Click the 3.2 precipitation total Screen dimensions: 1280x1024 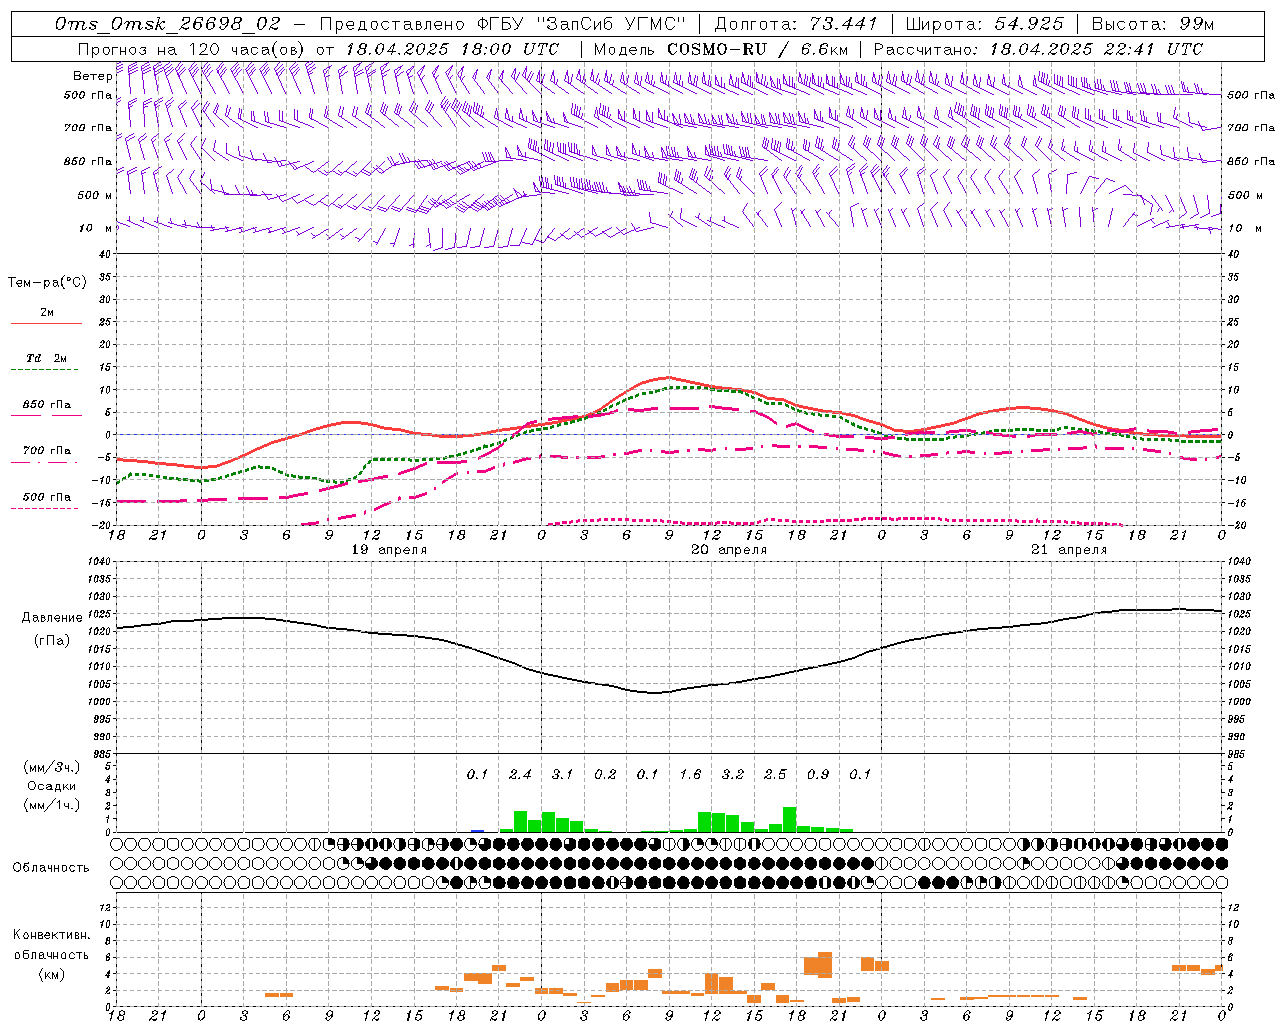pos(733,774)
